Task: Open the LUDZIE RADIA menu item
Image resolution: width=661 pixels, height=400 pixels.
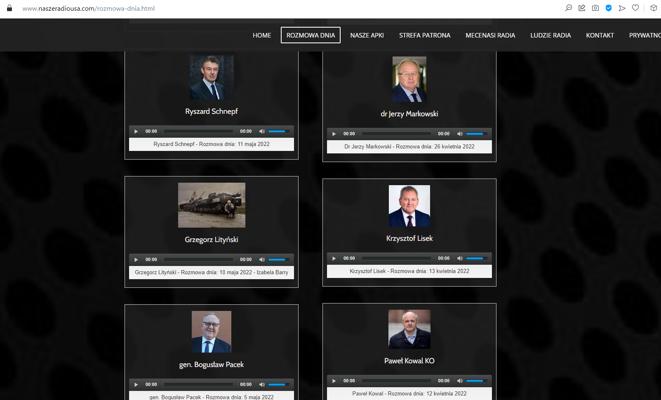Action: pos(551,35)
